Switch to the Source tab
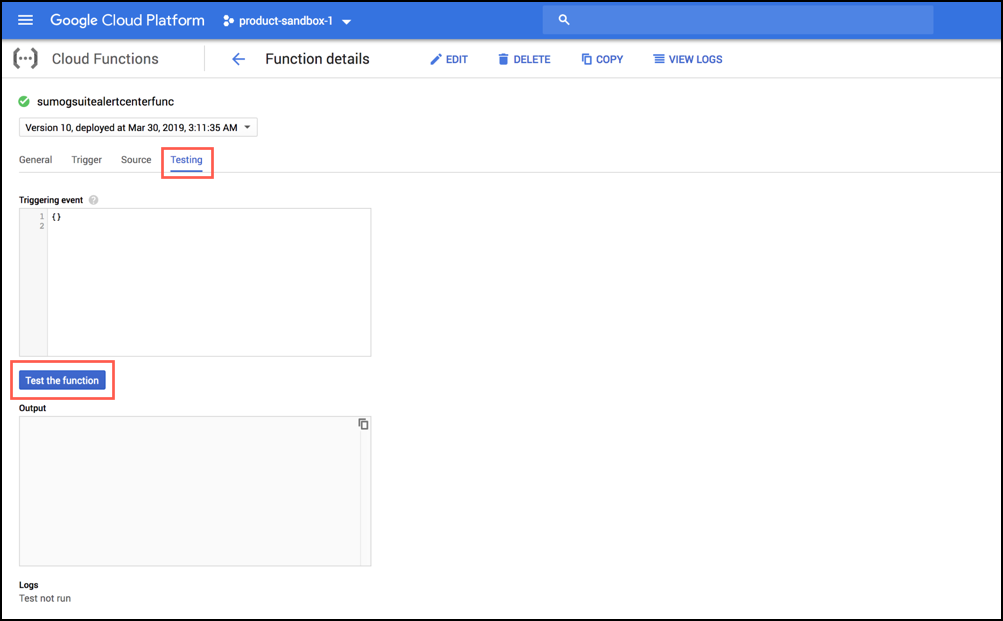The image size is (1003, 621). pyautogui.click(x=135, y=159)
